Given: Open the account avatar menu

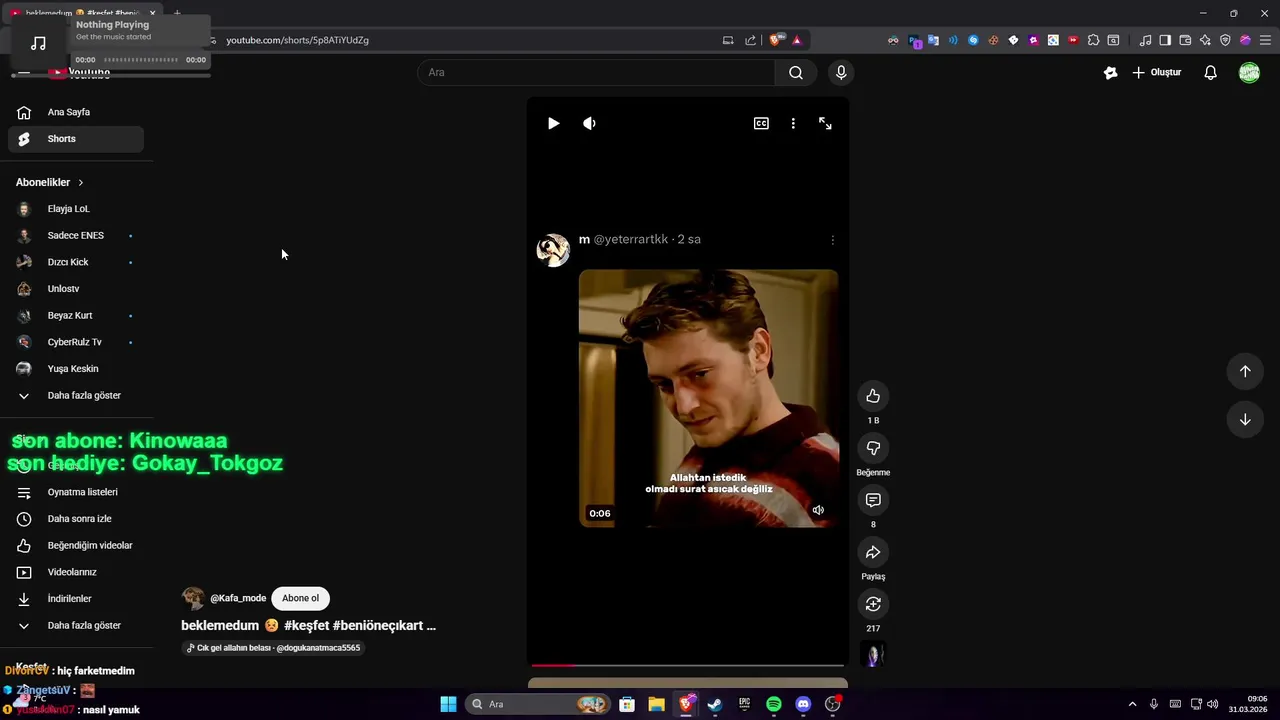Looking at the screenshot, I should pyautogui.click(x=1249, y=72).
